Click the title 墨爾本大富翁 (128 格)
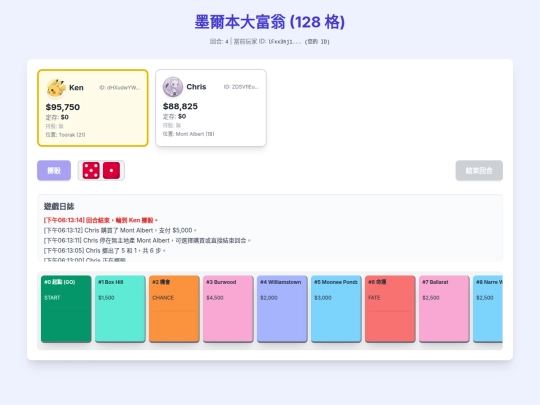This screenshot has width=540, height=405. click(x=270, y=22)
